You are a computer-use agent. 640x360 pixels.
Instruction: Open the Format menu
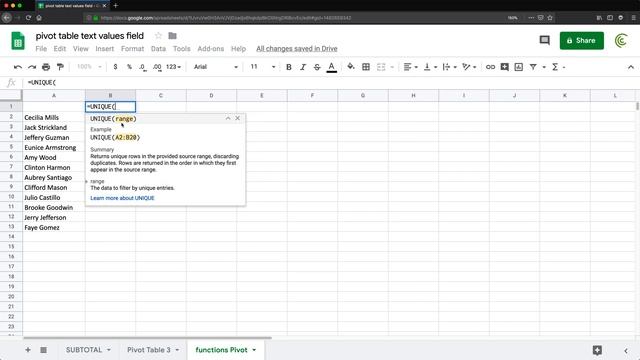[132, 49]
